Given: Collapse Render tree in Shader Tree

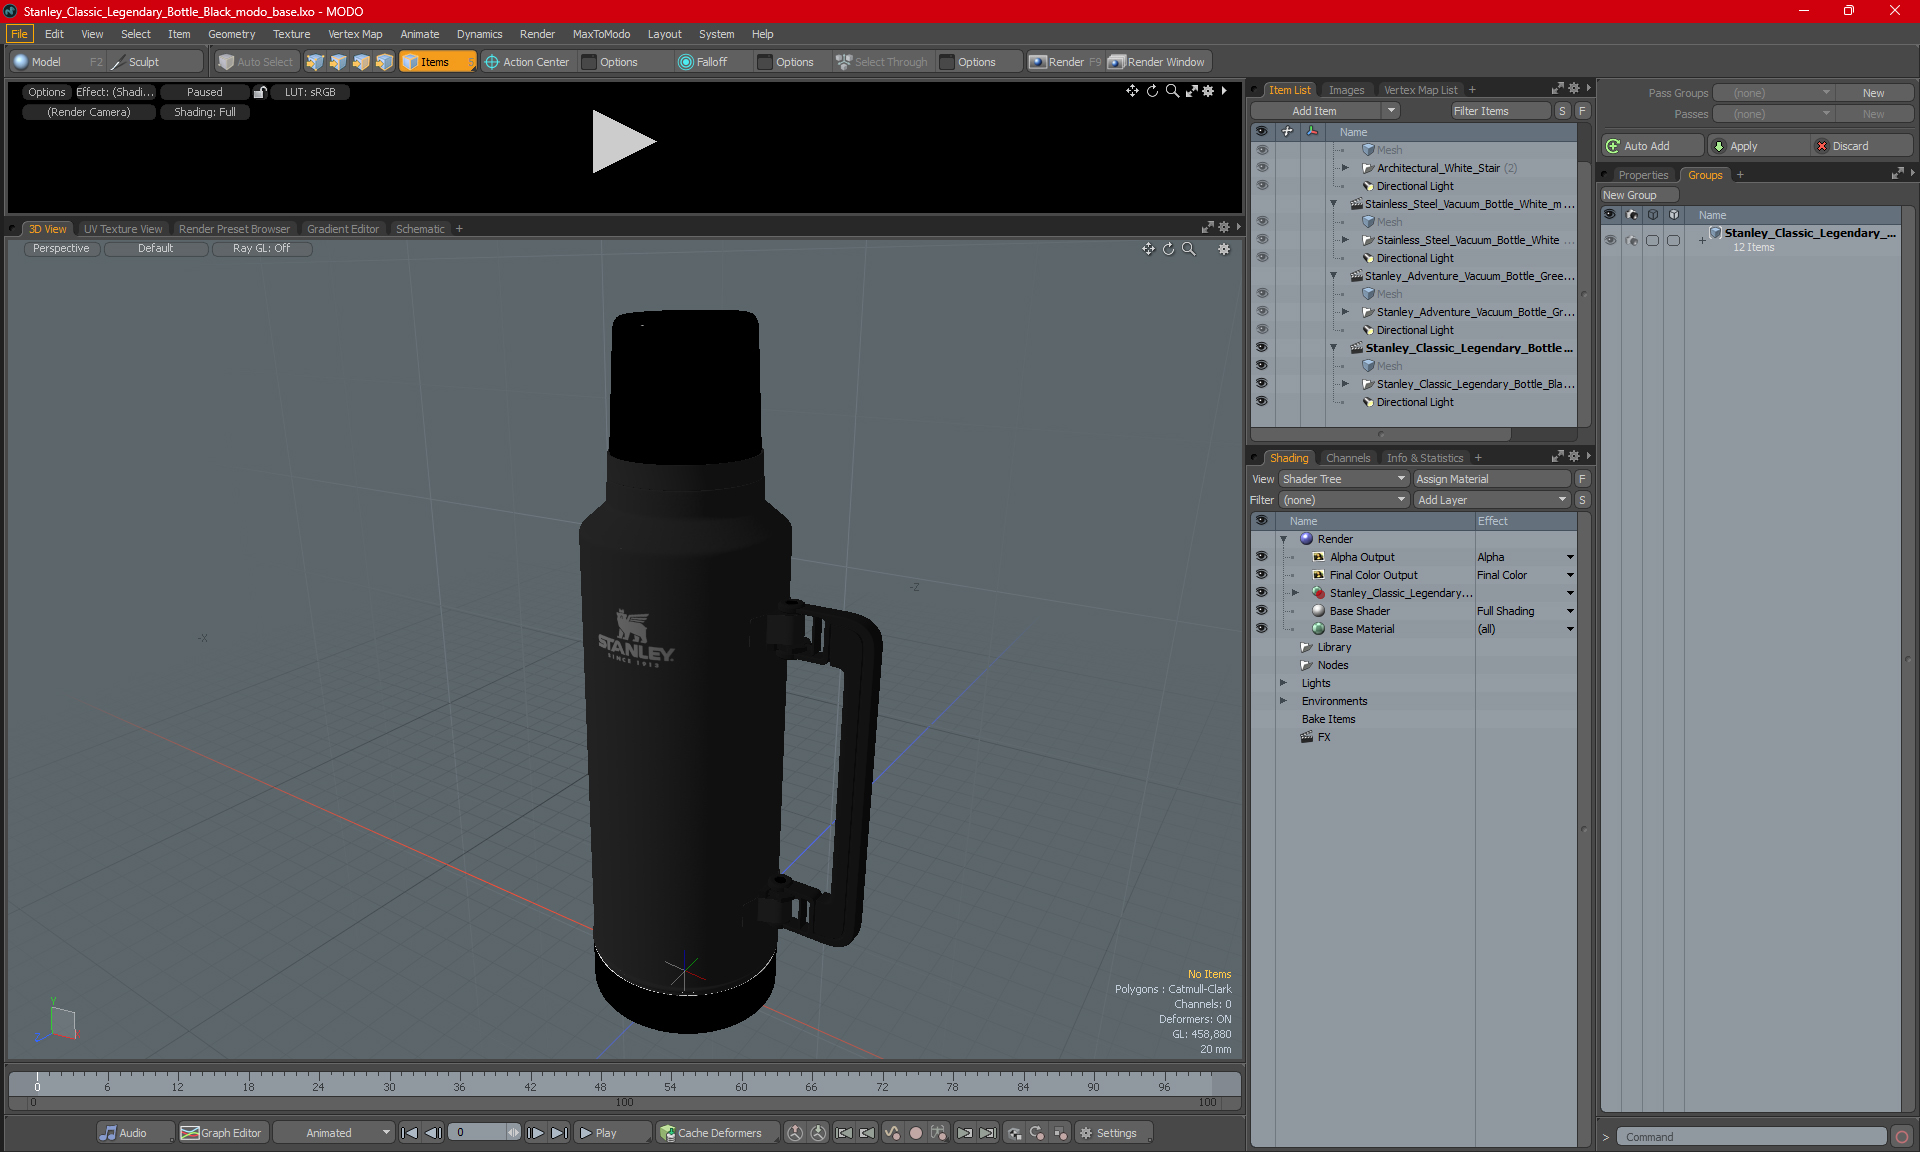Looking at the screenshot, I should pyautogui.click(x=1283, y=539).
